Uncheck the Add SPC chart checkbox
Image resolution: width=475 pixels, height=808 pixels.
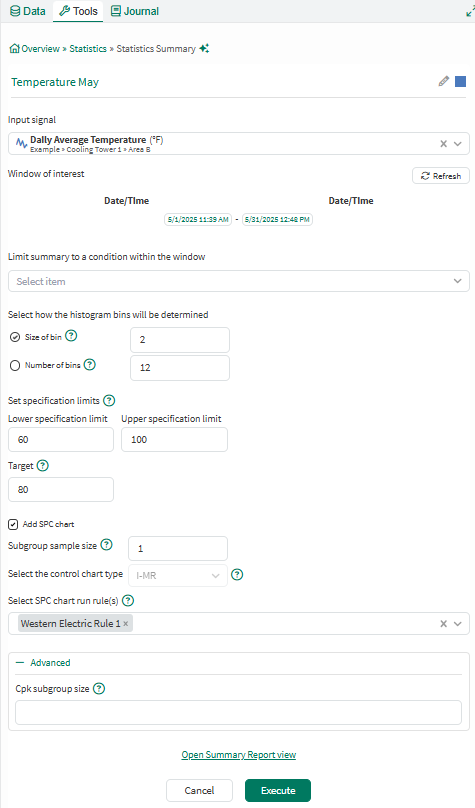pyautogui.click(x=13, y=524)
